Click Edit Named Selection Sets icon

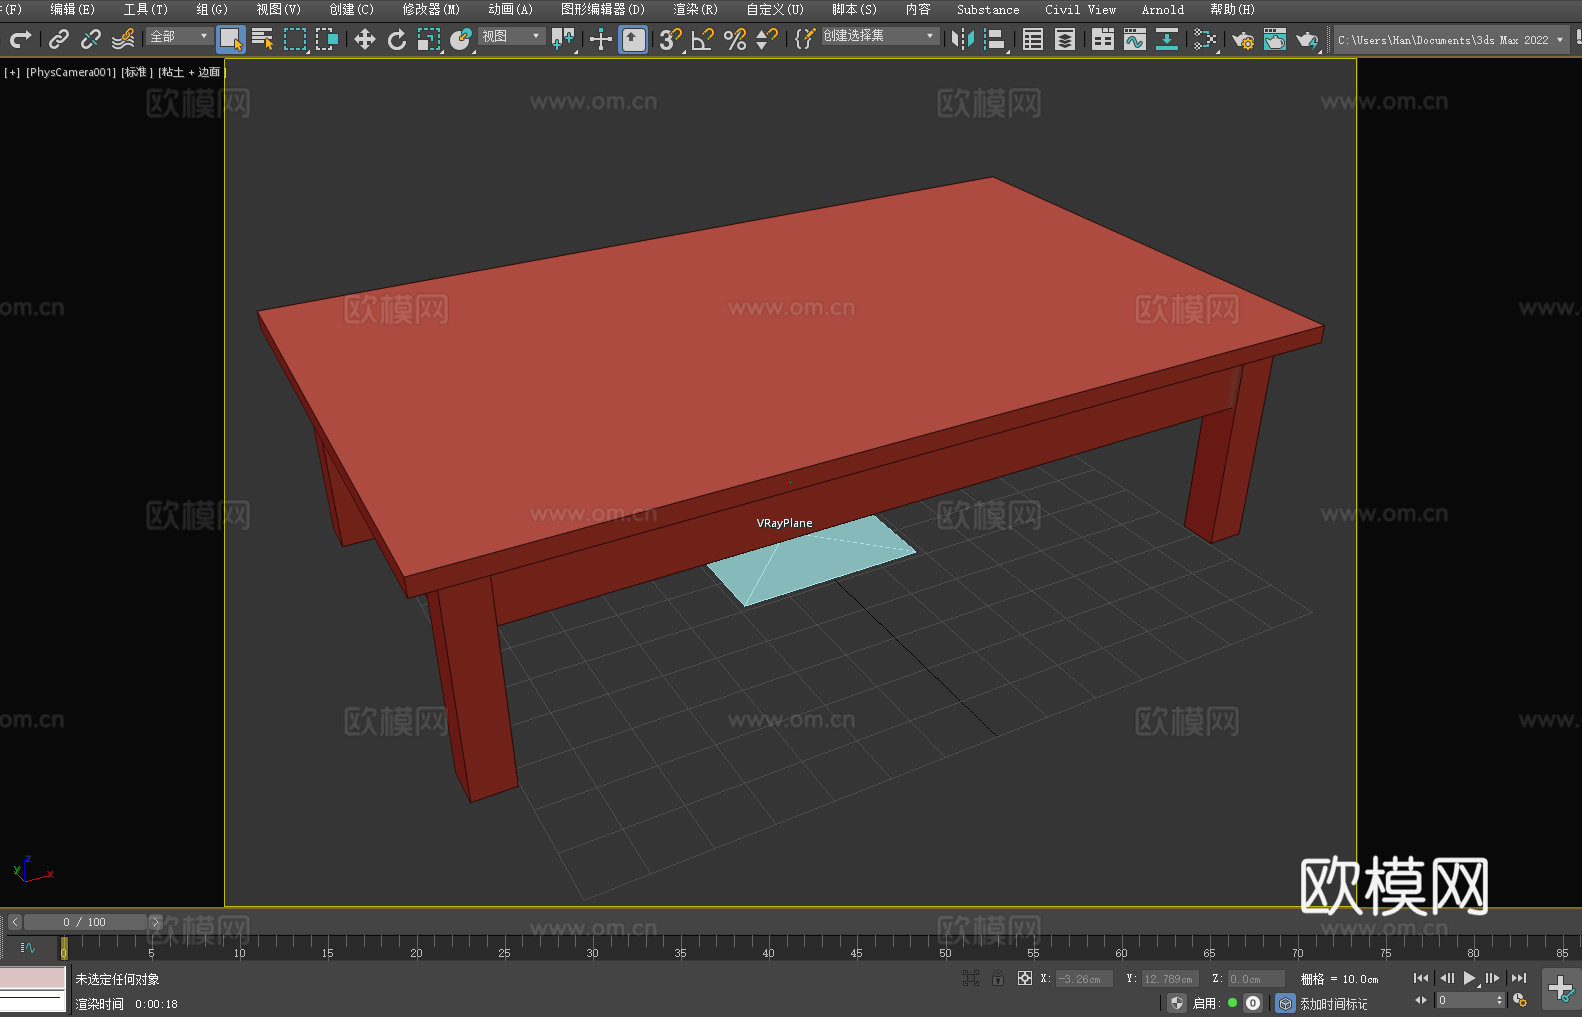[805, 39]
